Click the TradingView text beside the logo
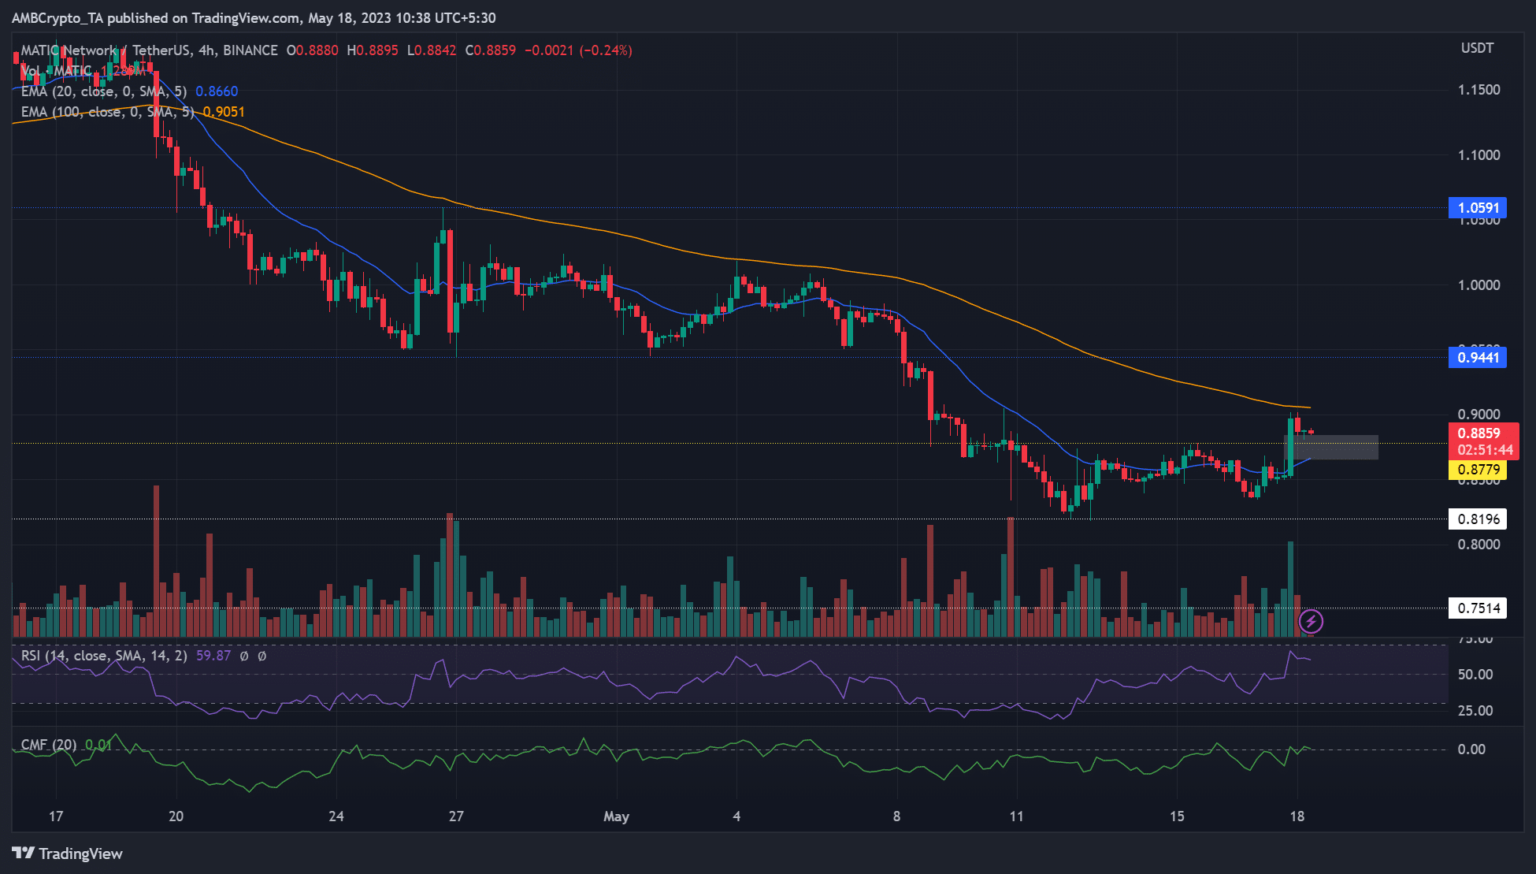Screen dimensions: 1536x874 pos(80,853)
